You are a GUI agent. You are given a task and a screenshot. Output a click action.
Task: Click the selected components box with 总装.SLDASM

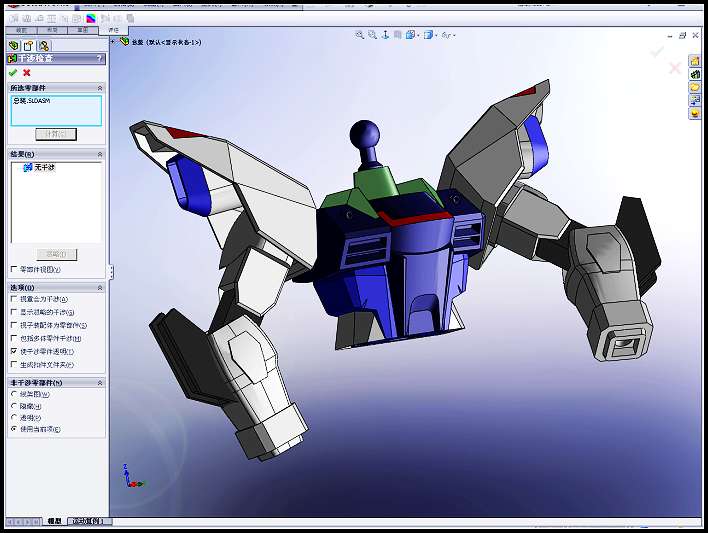tap(56, 111)
